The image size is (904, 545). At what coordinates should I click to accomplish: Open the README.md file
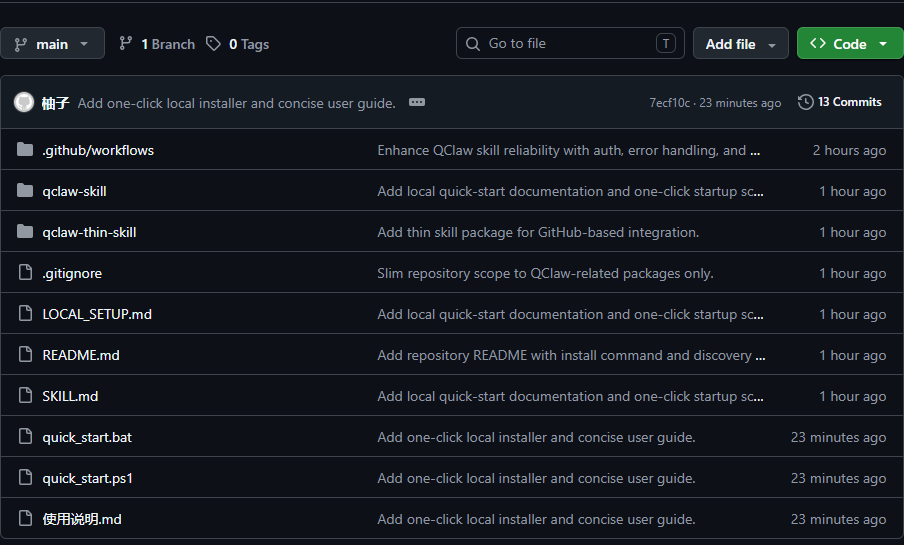click(81, 355)
